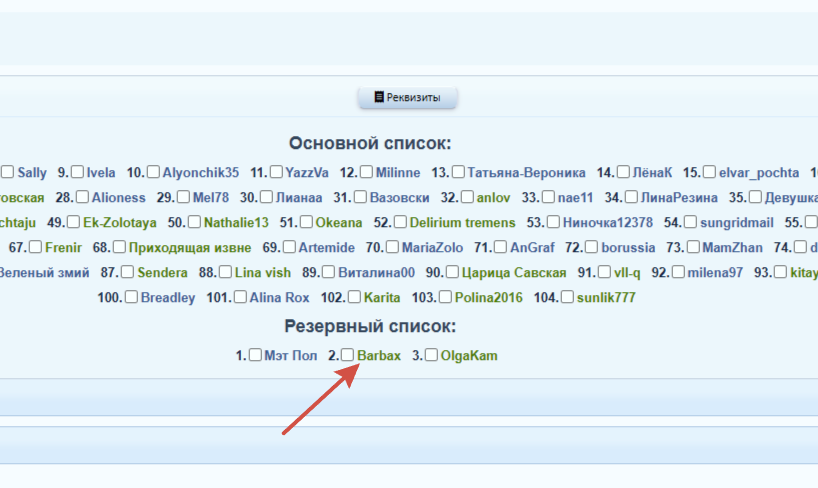The height and width of the screenshot is (488, 818).
Task: Visit MariaZolo's profile link
Action: pyautogui.click(x=432, y=248)
